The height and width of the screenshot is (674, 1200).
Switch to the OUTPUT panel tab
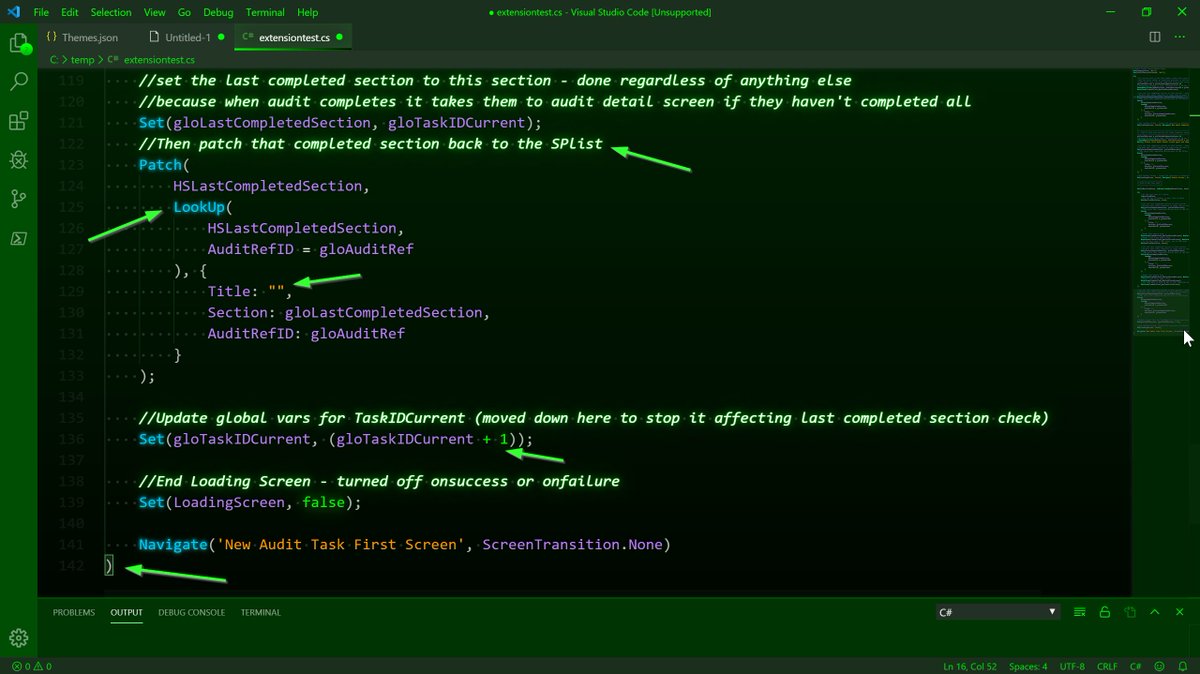[x=127, y=612]
